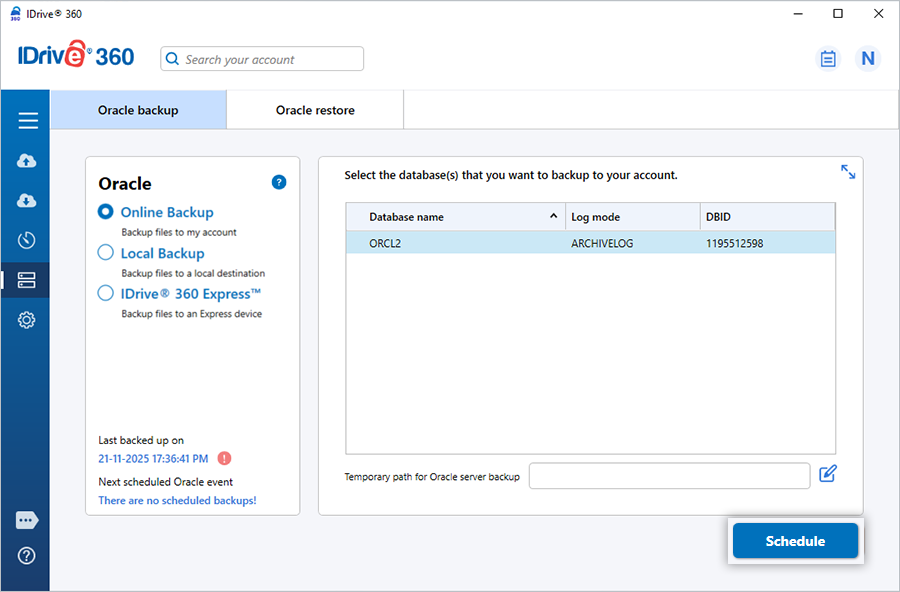This screenshot has width=900, height=592.
Task: Click the cloud backup sidebar icon
Action: [x=27, y=161]
